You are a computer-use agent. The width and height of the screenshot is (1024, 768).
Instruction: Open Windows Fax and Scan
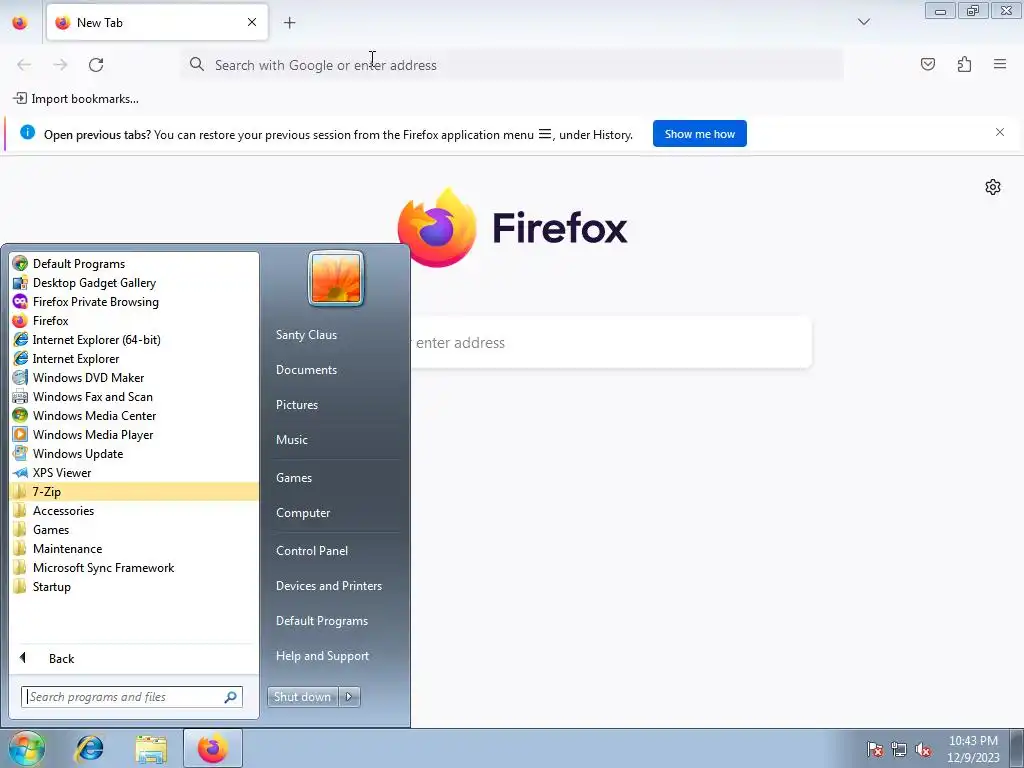pyautogui.click(x=134, y=396)
